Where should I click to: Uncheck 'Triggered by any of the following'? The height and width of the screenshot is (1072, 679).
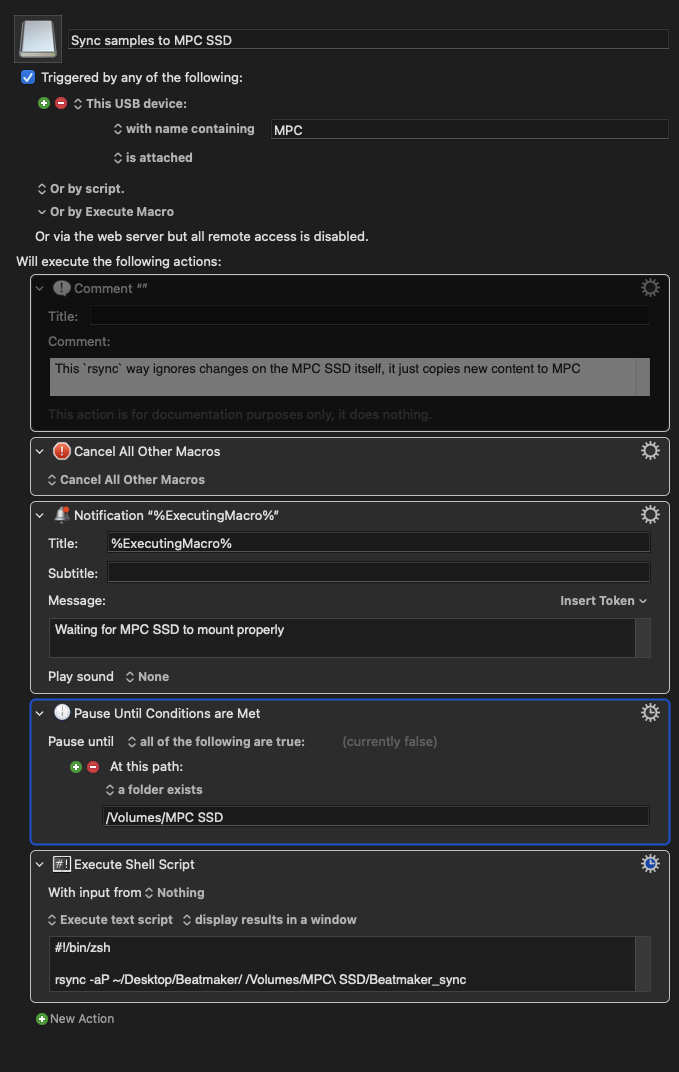point(28,77)
